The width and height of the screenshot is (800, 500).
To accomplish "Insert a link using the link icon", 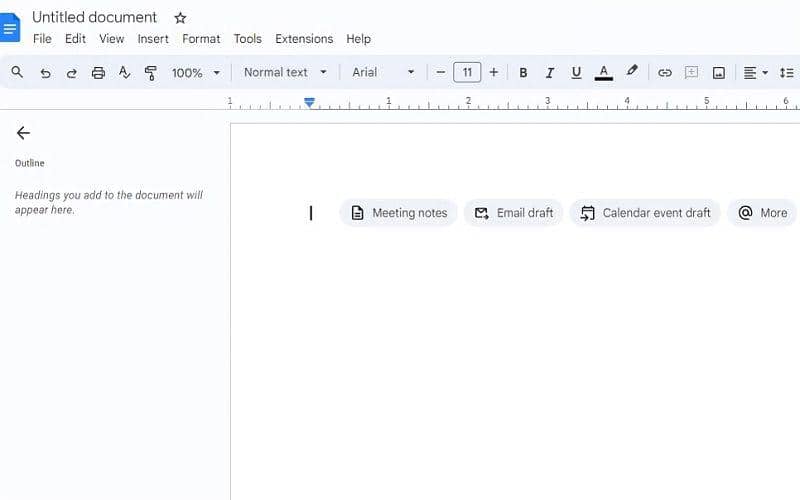I will [665, 72].
